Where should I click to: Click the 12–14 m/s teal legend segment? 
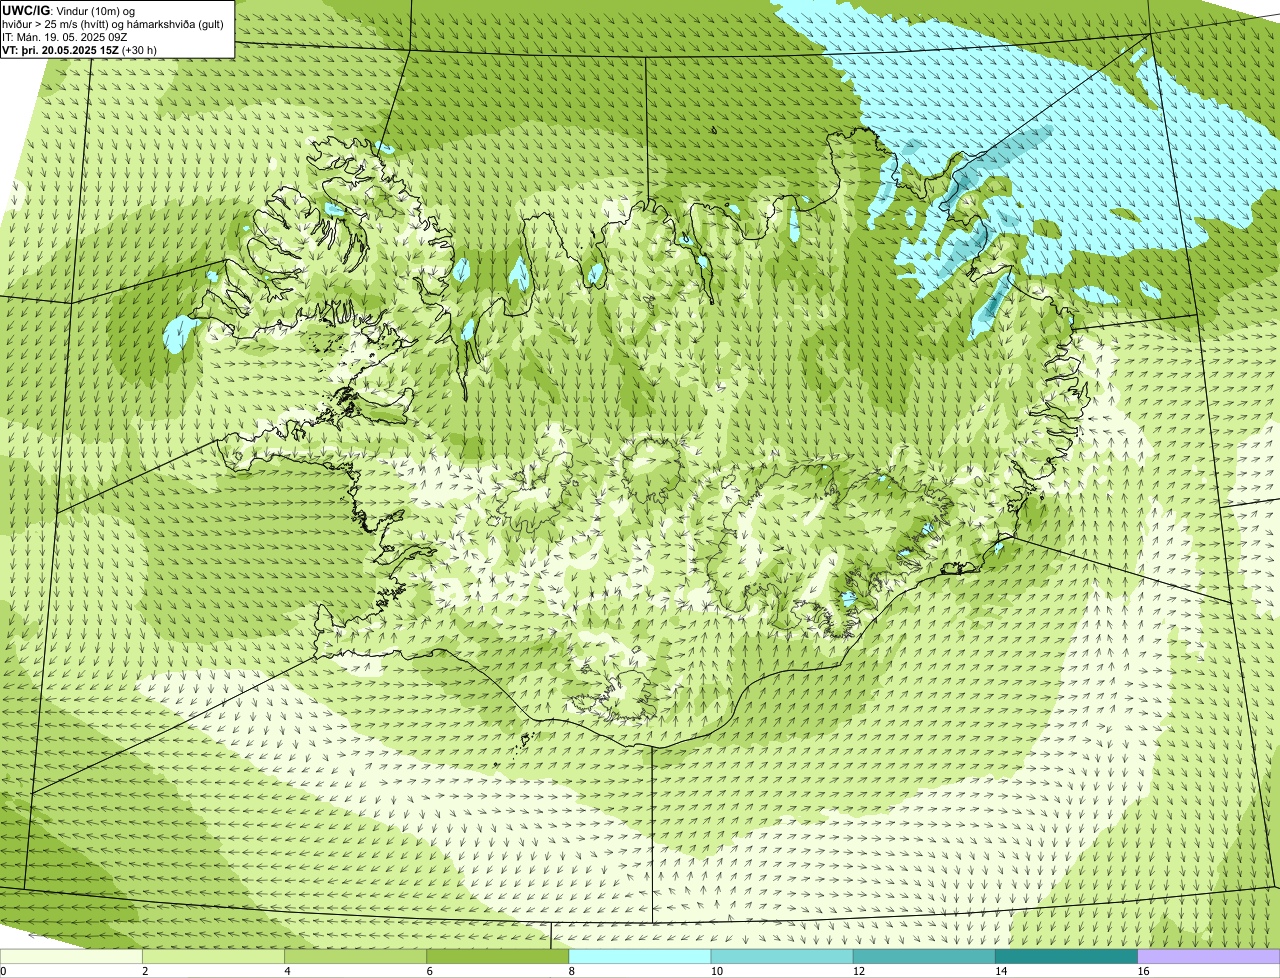(x=925, y=956)
